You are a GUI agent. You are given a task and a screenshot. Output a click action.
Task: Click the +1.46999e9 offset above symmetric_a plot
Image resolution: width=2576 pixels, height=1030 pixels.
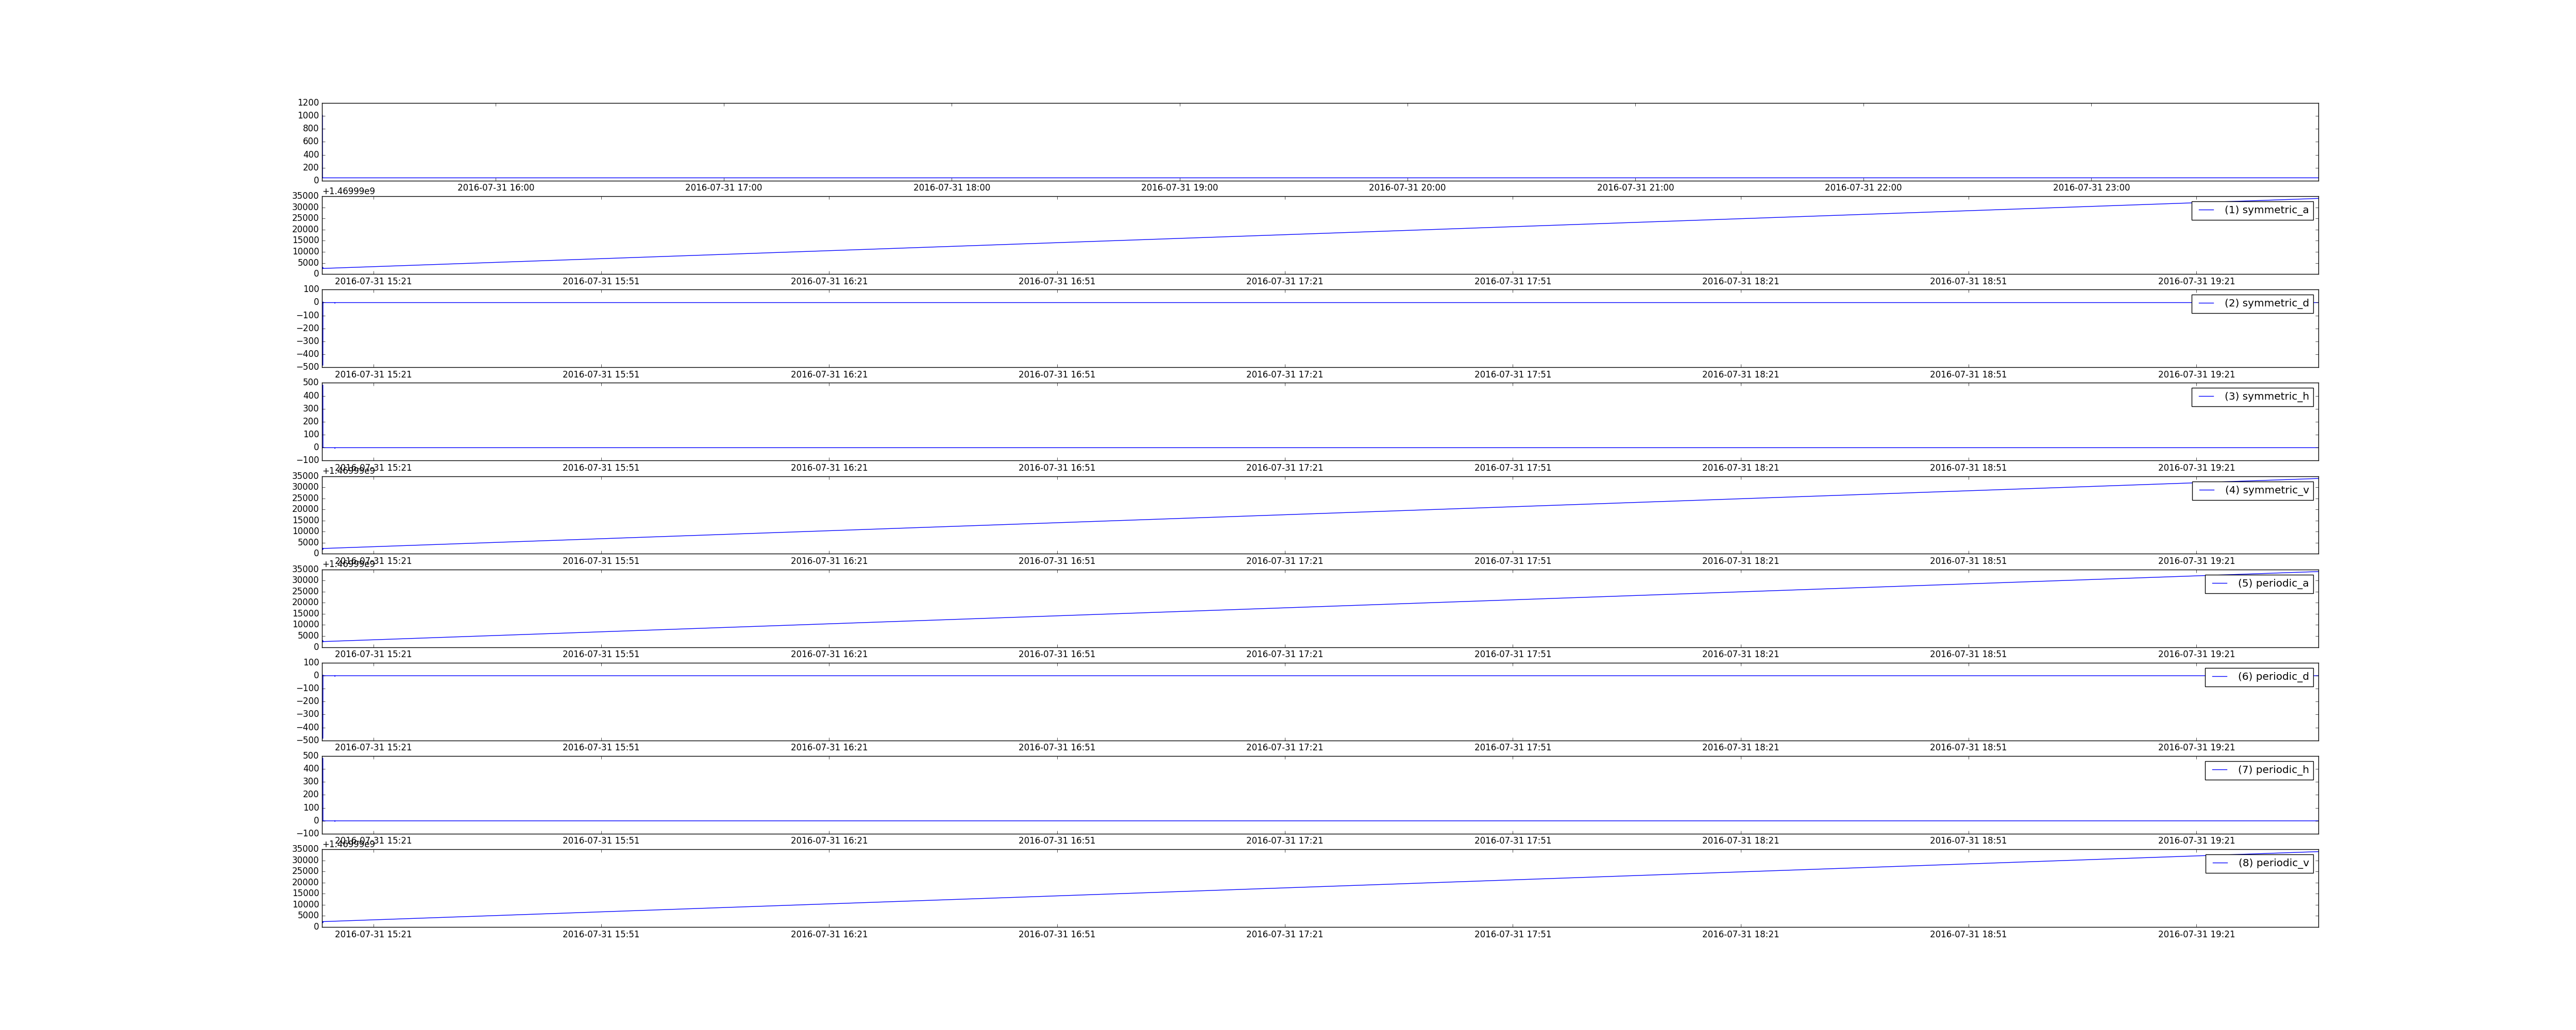click(348, 191)
